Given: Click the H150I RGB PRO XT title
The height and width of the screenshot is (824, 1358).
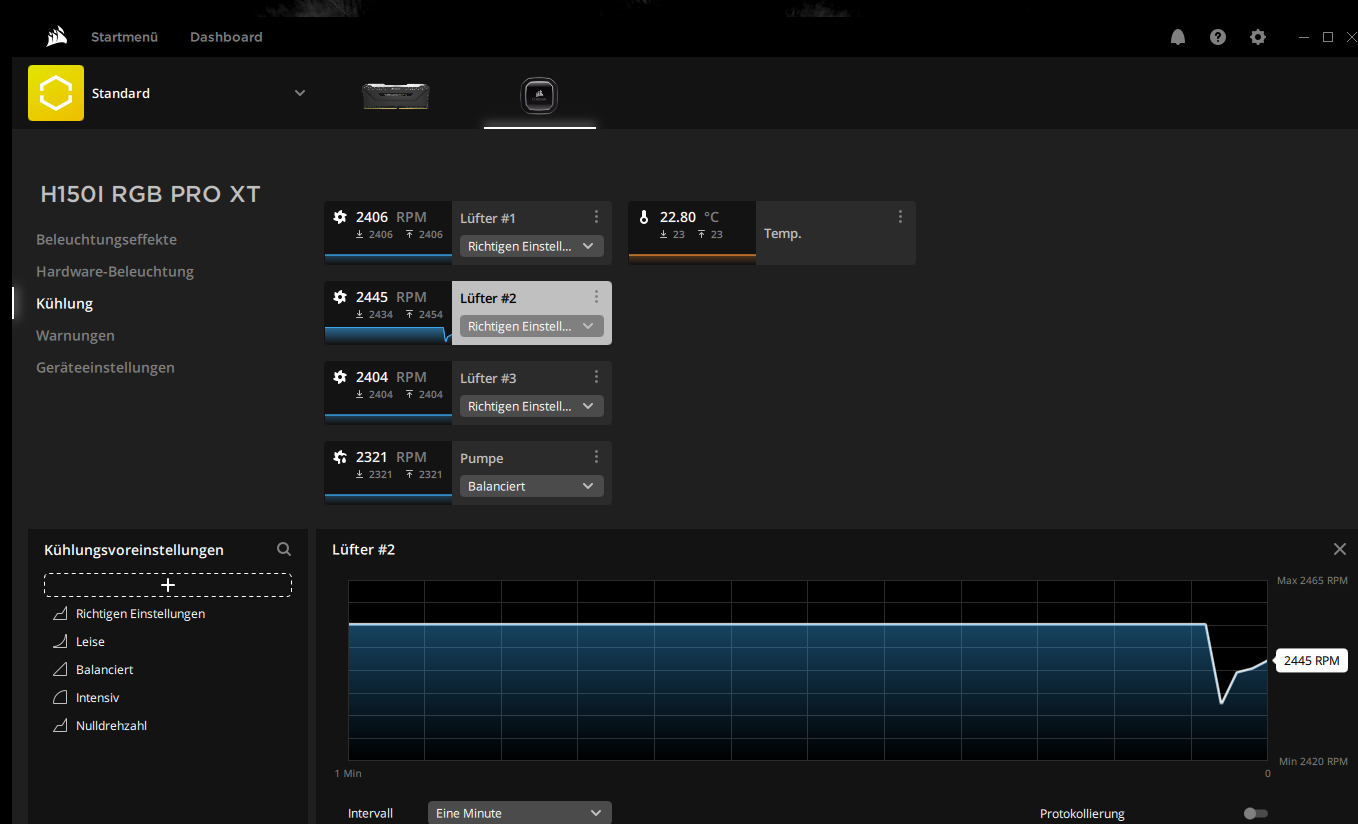Looking at the screenshot, I should coord(150,194).
